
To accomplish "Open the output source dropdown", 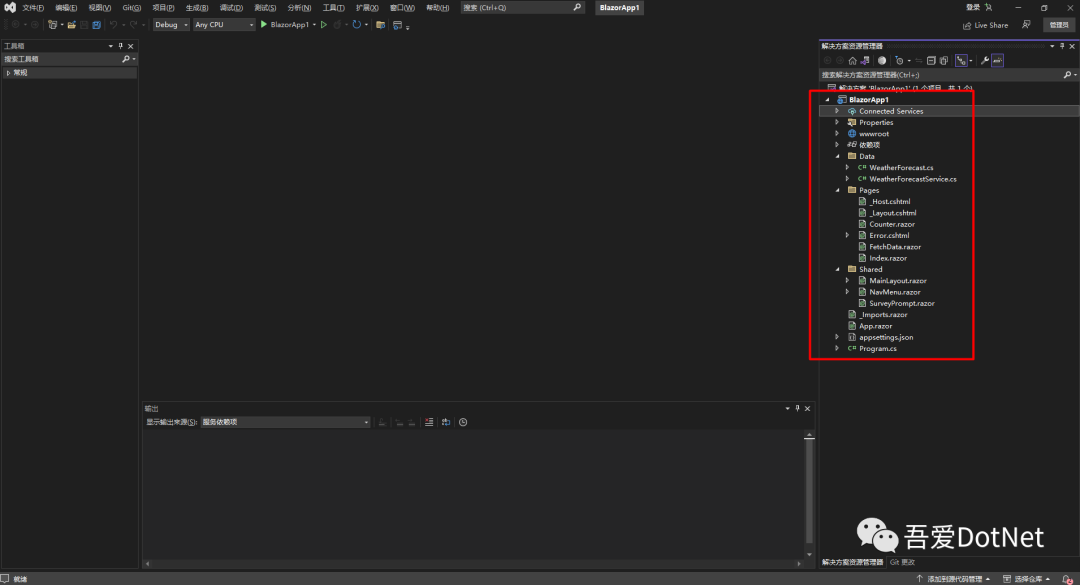I will pos(285,422).
